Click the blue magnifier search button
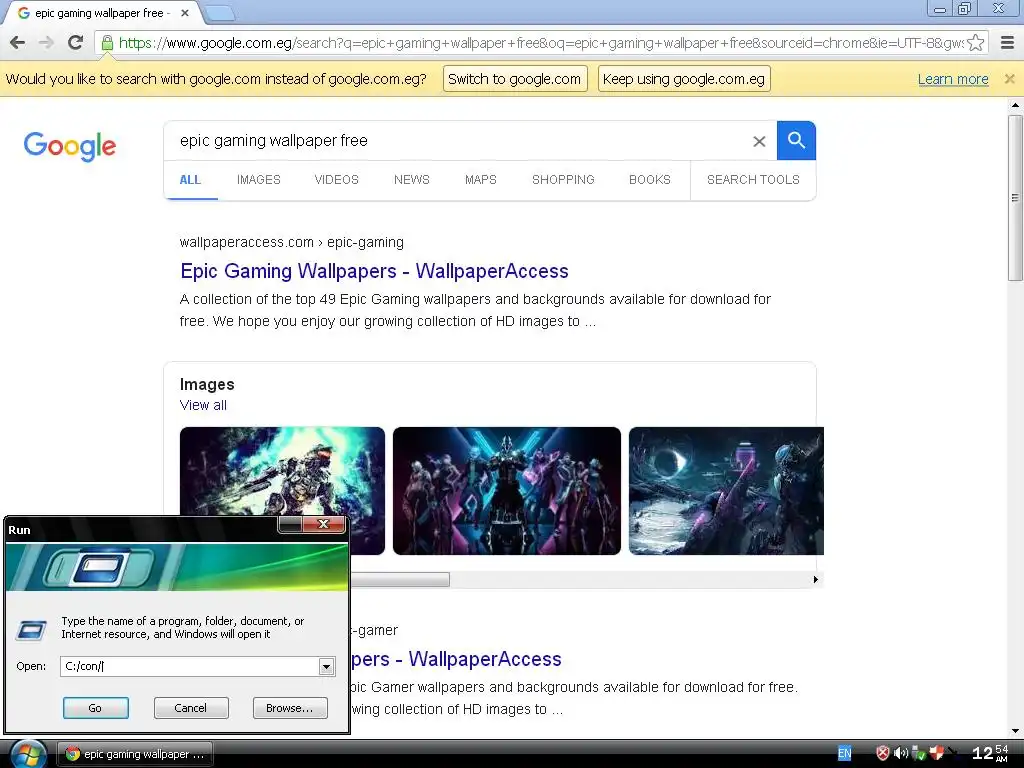Viewport: 1024px width, 768px height. (x=796, y=140)
